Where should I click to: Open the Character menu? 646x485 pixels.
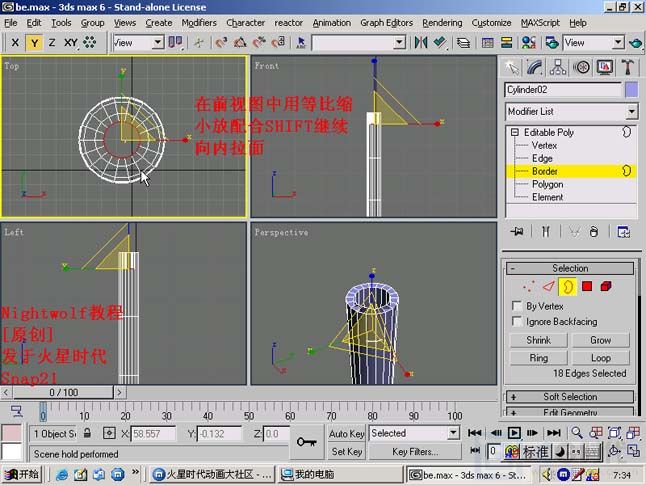coord(246,23)
